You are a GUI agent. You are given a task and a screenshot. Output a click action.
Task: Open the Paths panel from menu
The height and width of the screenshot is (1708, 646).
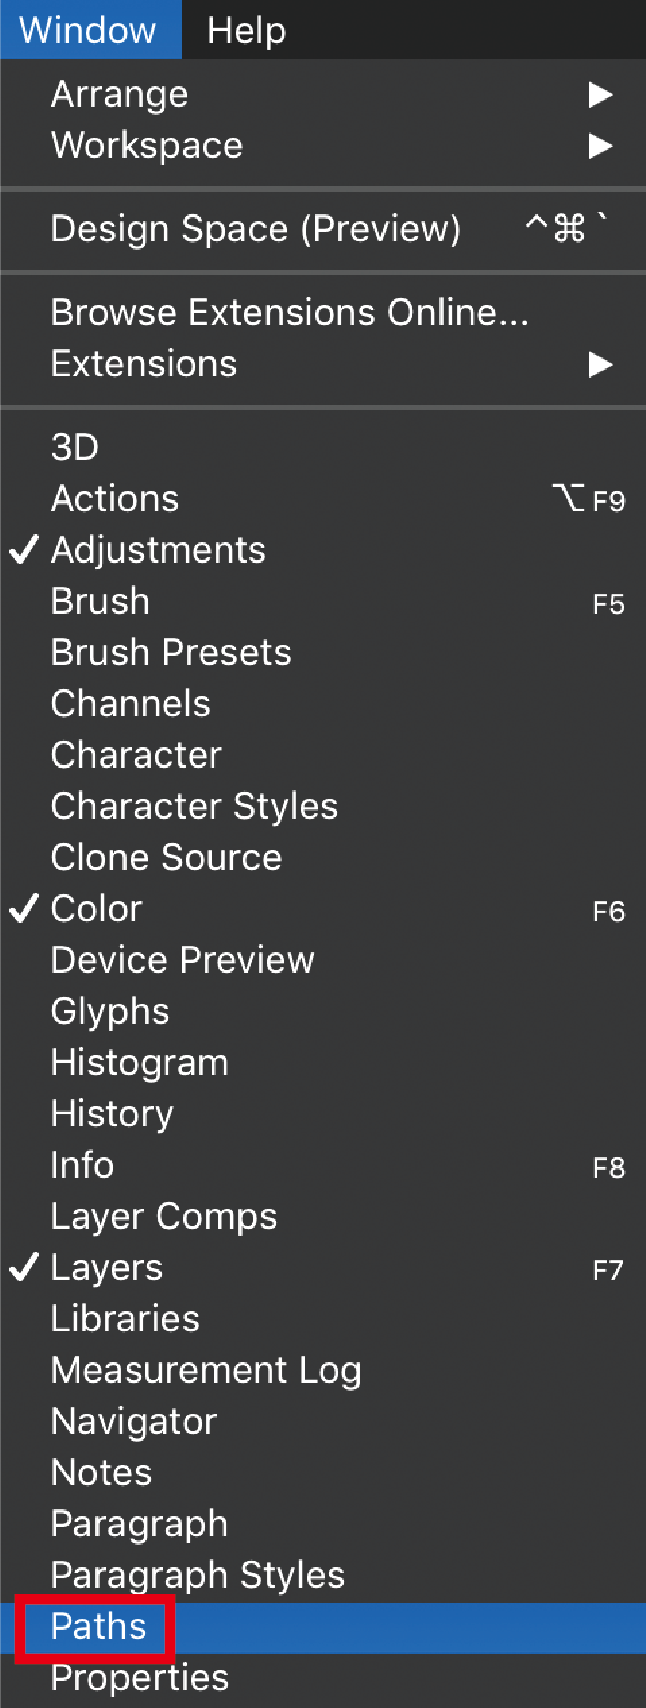click(x=98, y=1627)
